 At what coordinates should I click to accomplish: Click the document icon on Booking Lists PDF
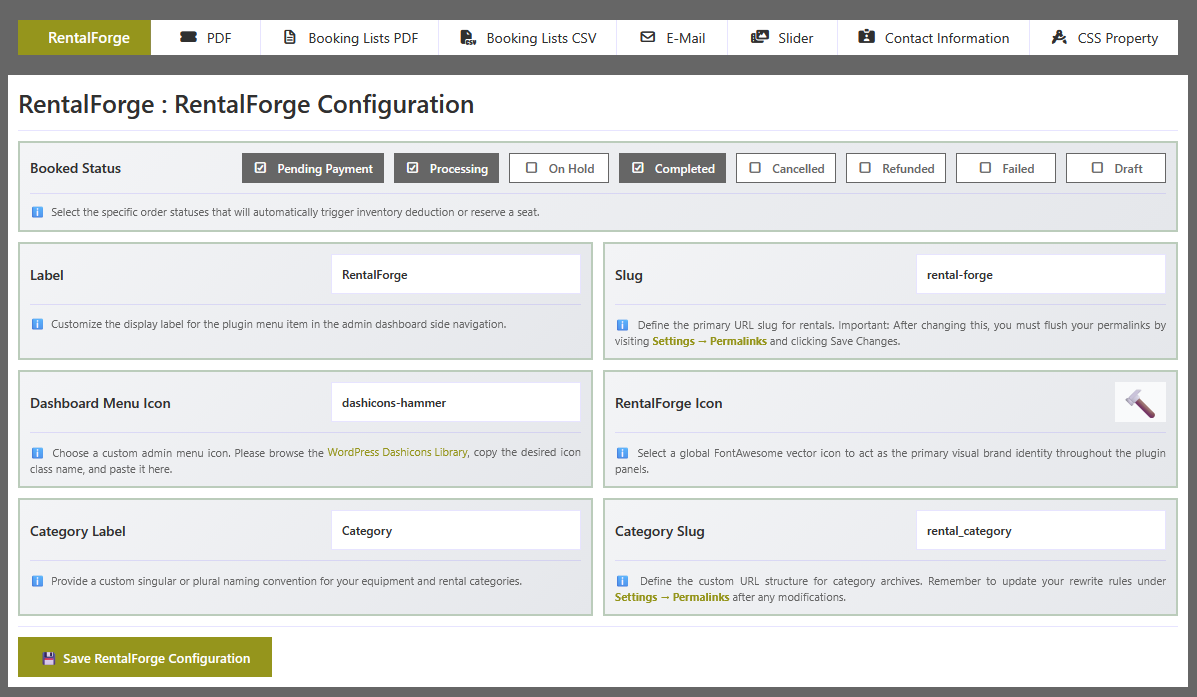(x=290, y=37)
